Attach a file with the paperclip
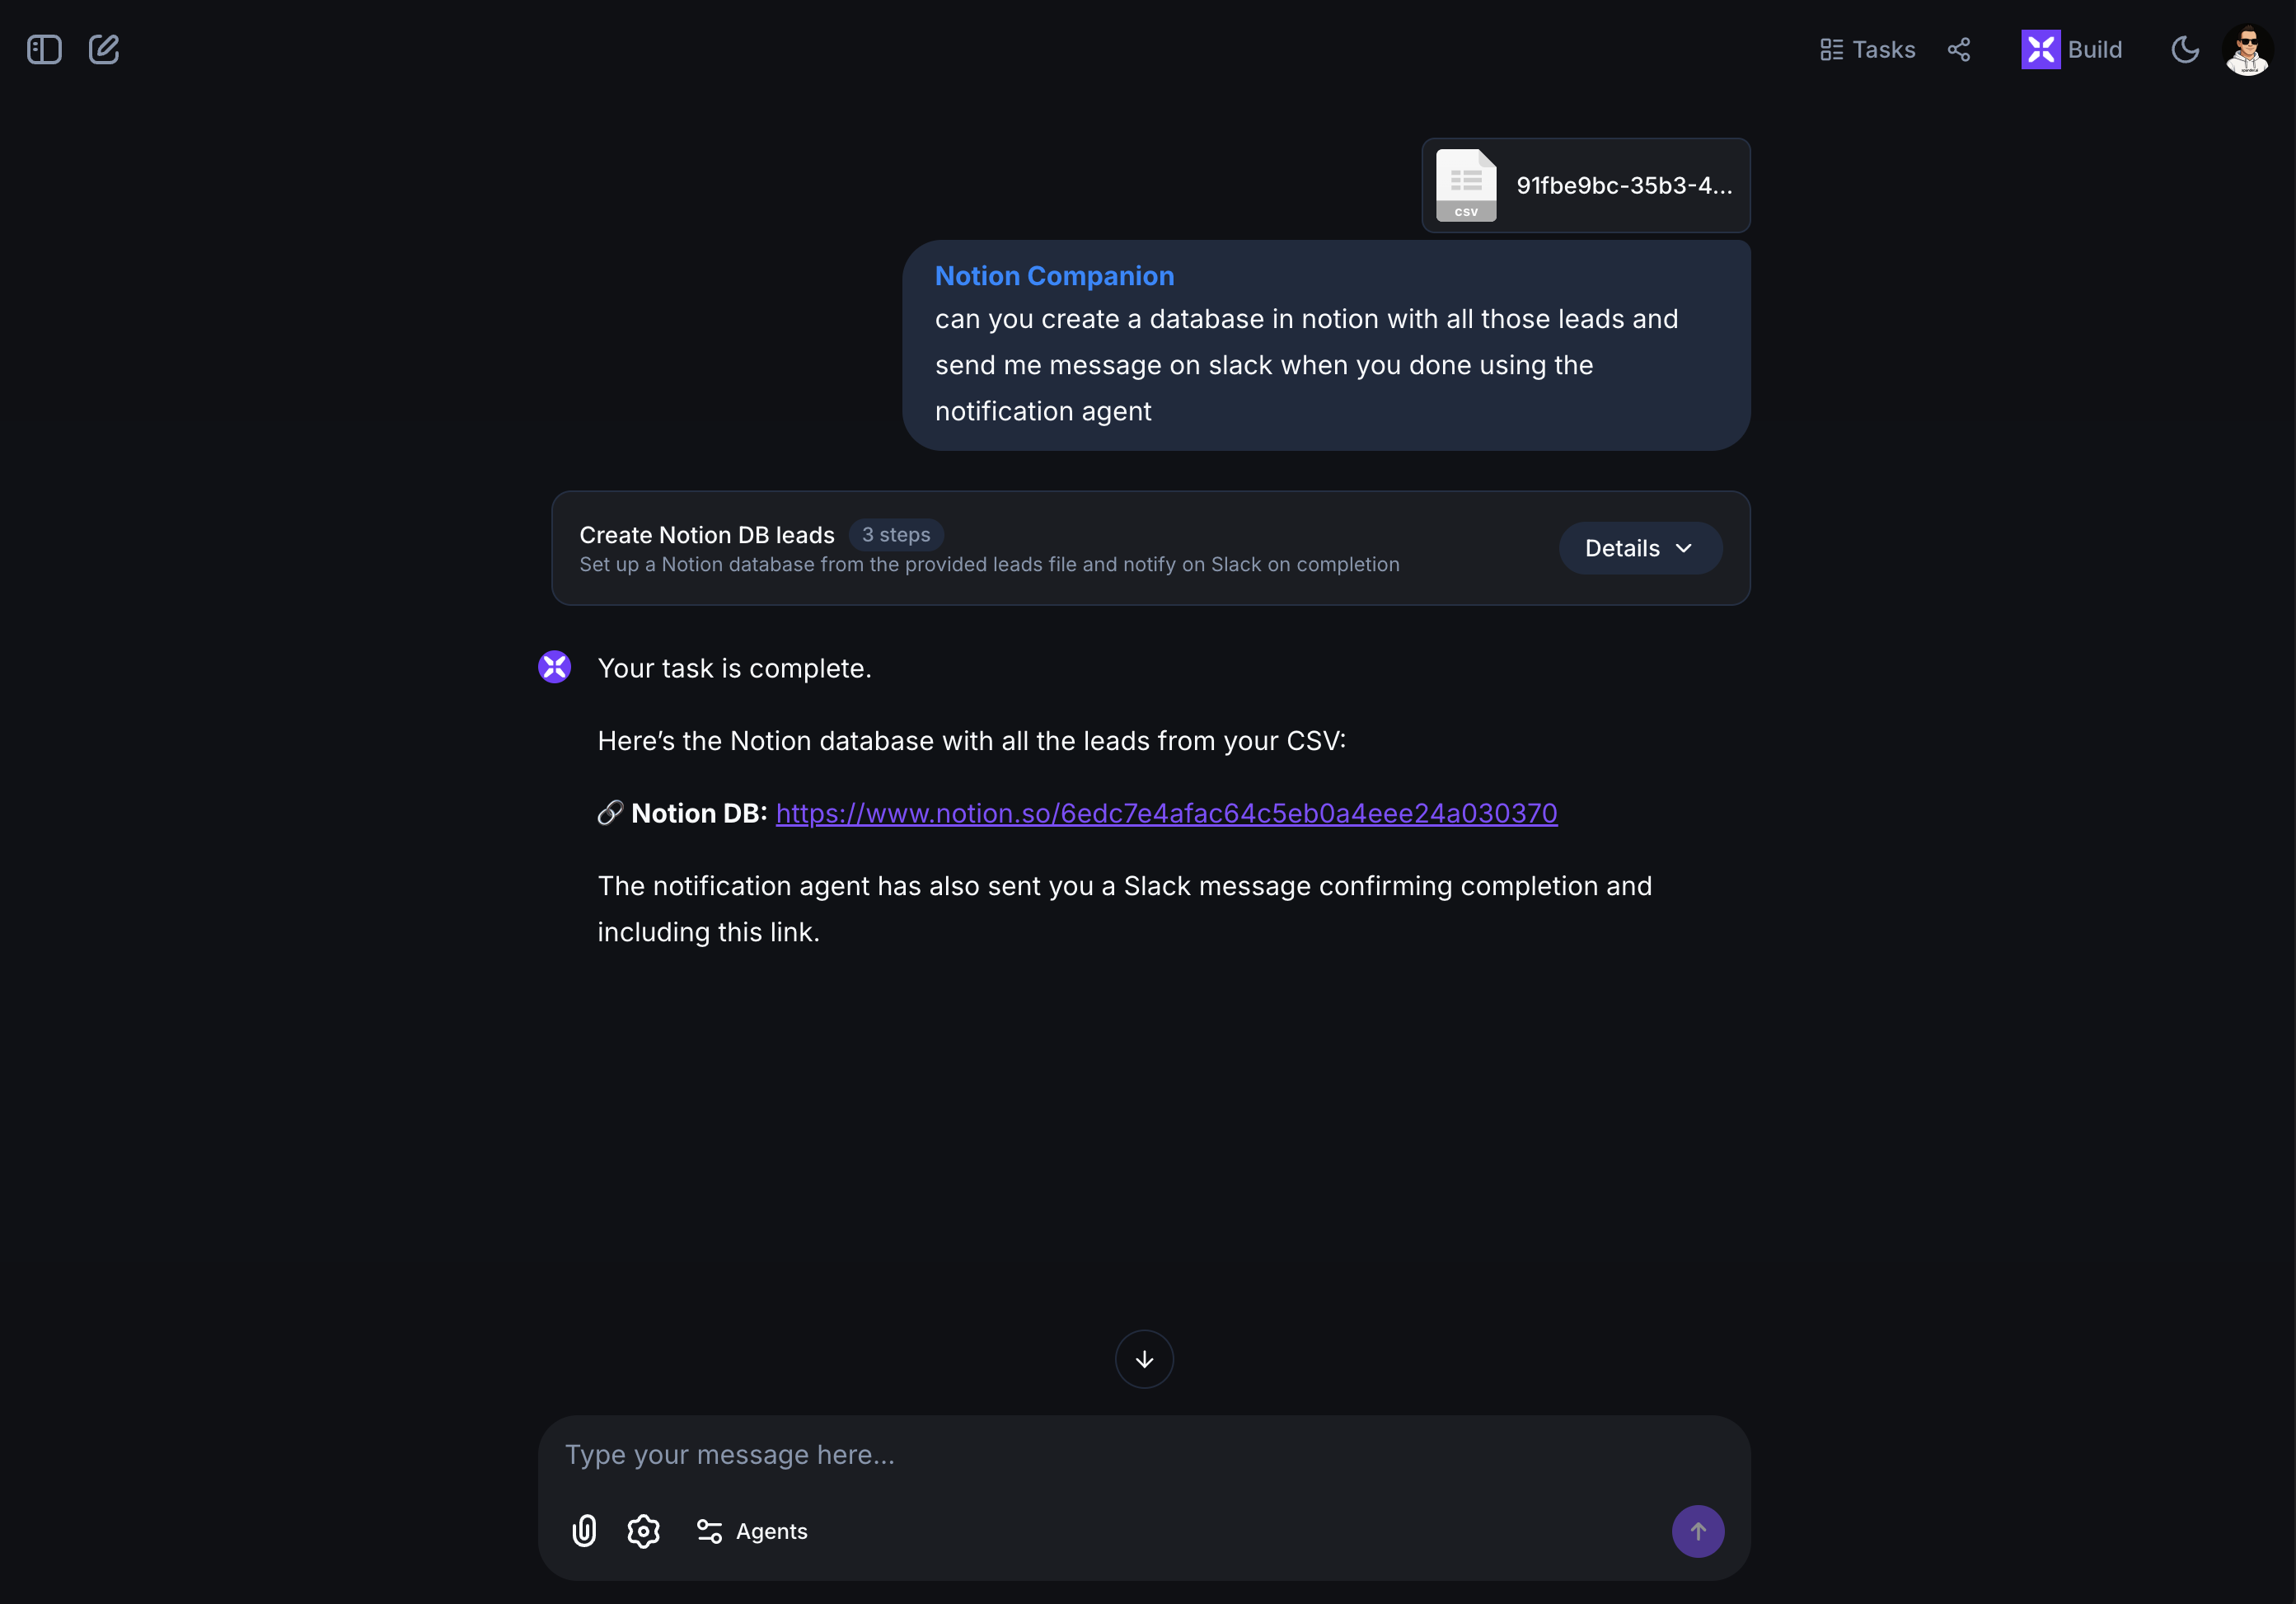Image resolution: width=2296 pixels, height=1604 pixels. 584,1530
